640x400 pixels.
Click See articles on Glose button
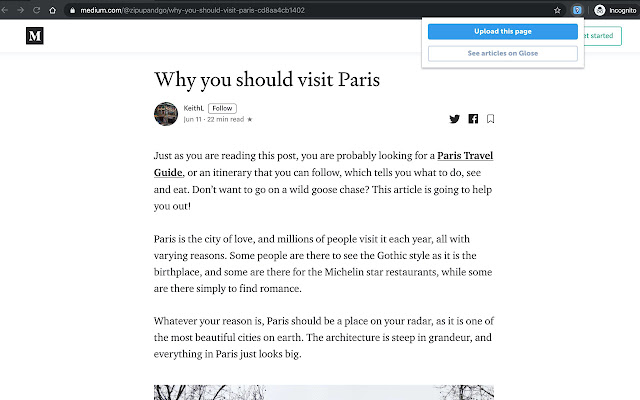(x=503, y=53)
